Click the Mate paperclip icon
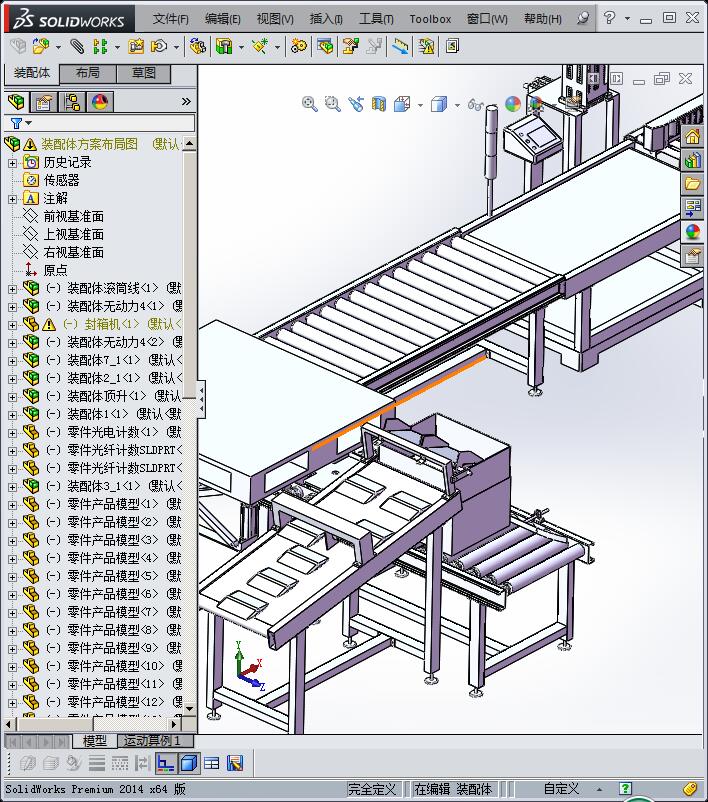Viewport: 708px width, 802px height. click(x=77, y=47)
